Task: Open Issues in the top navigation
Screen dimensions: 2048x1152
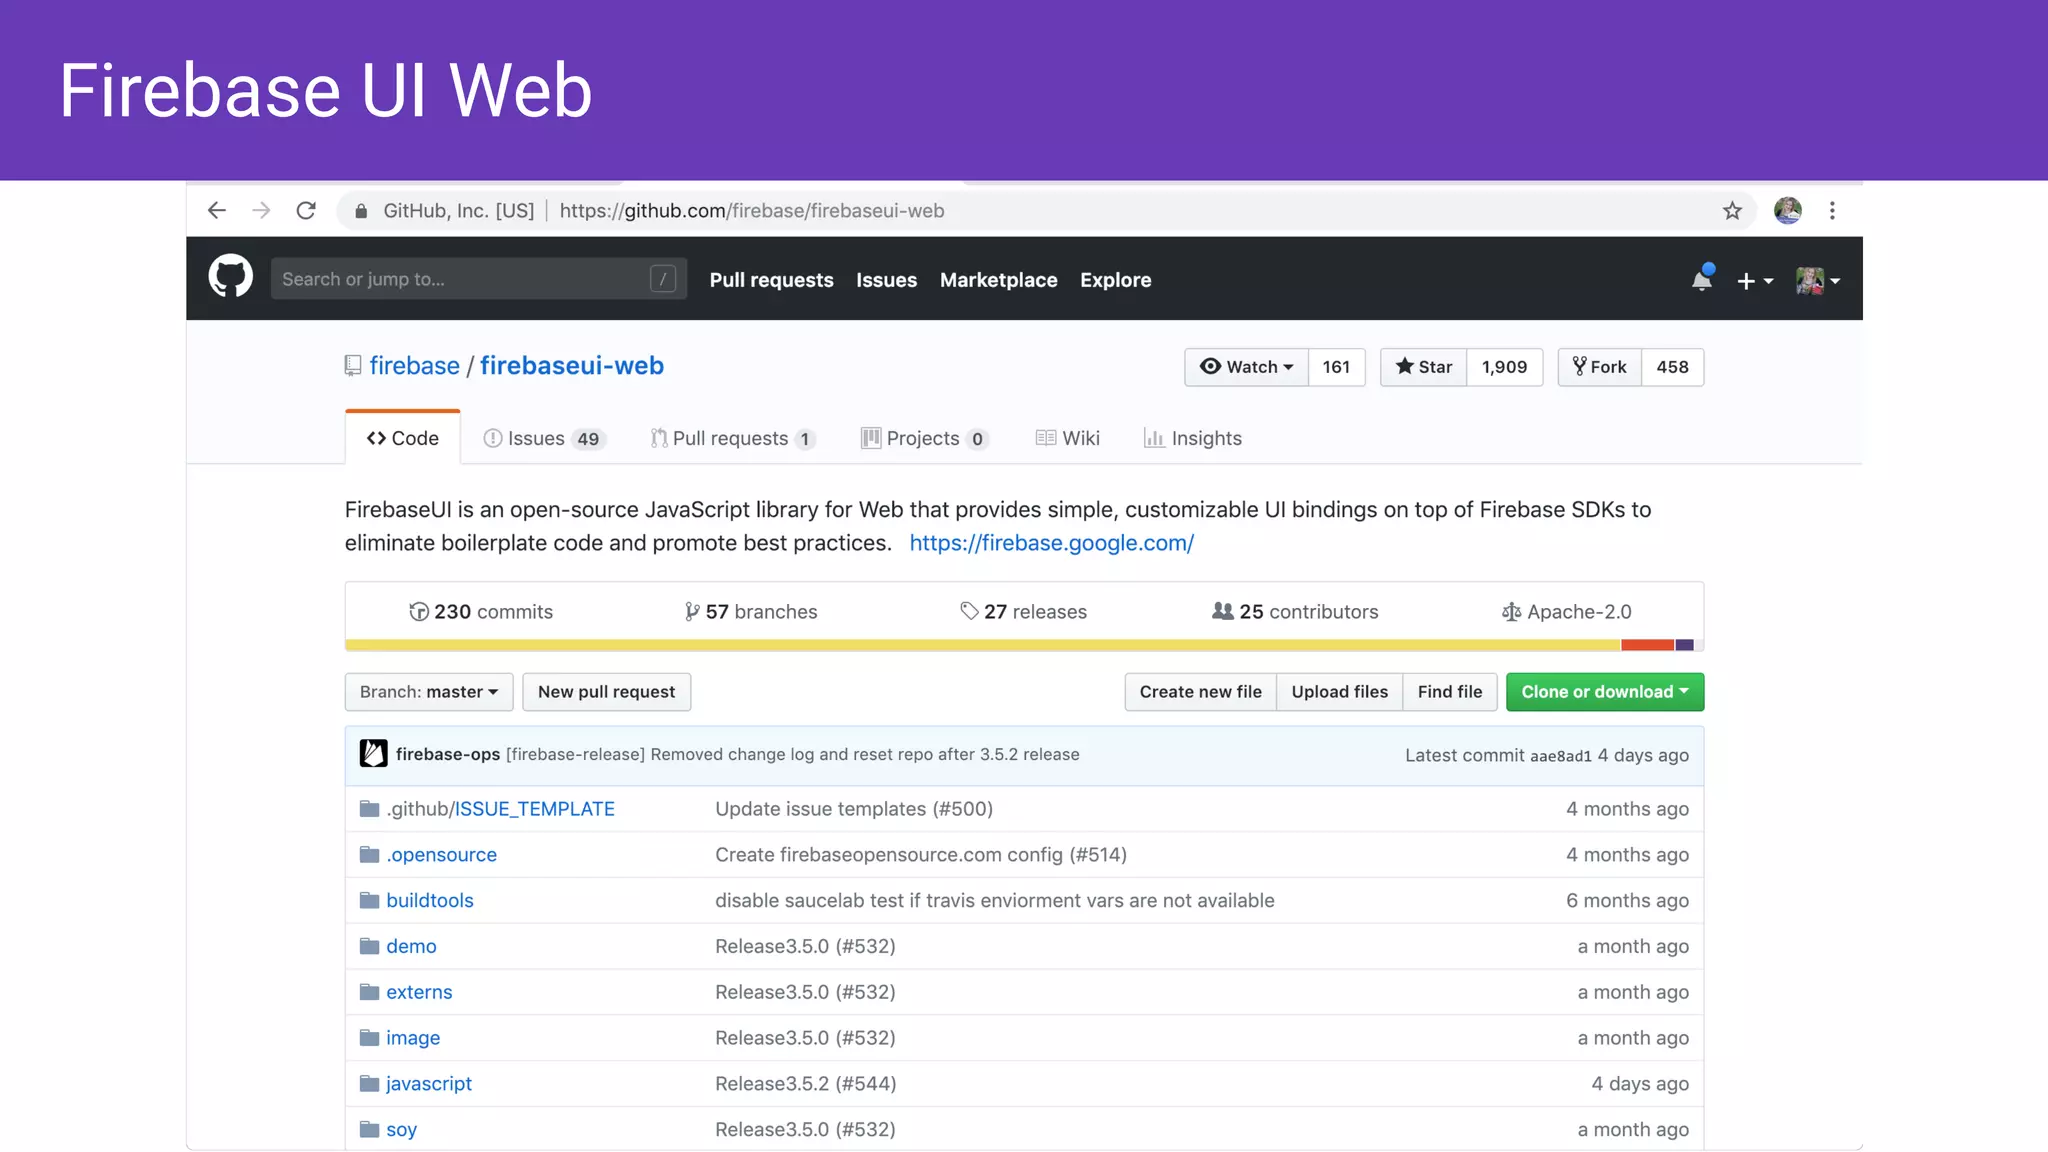Action: 886,280
